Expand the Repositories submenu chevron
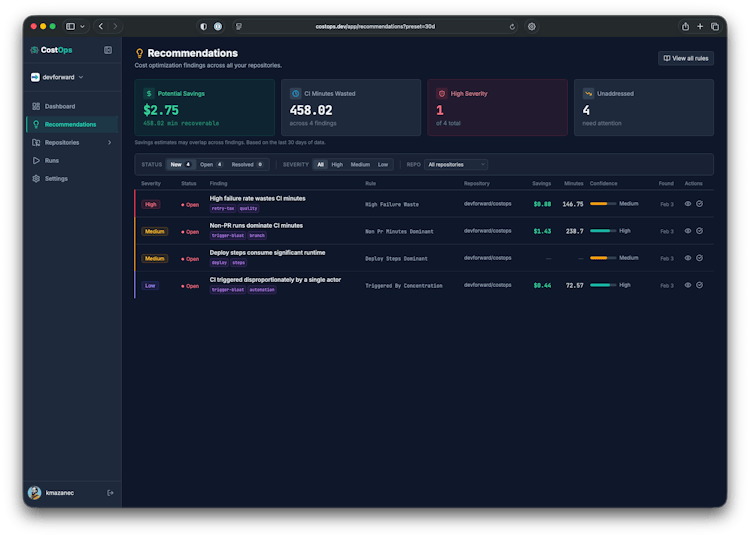The image size is (750, 538). click(x=109, y=142)
